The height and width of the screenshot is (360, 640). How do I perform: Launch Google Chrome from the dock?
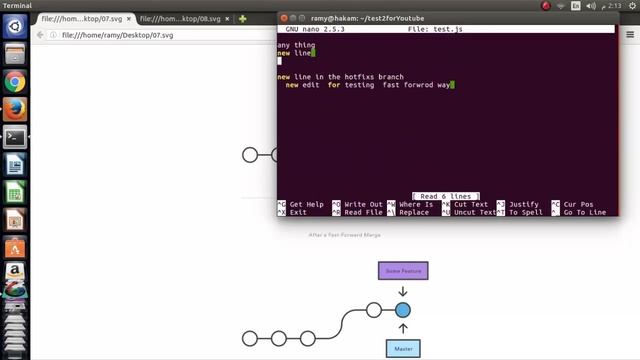point(15,82)
